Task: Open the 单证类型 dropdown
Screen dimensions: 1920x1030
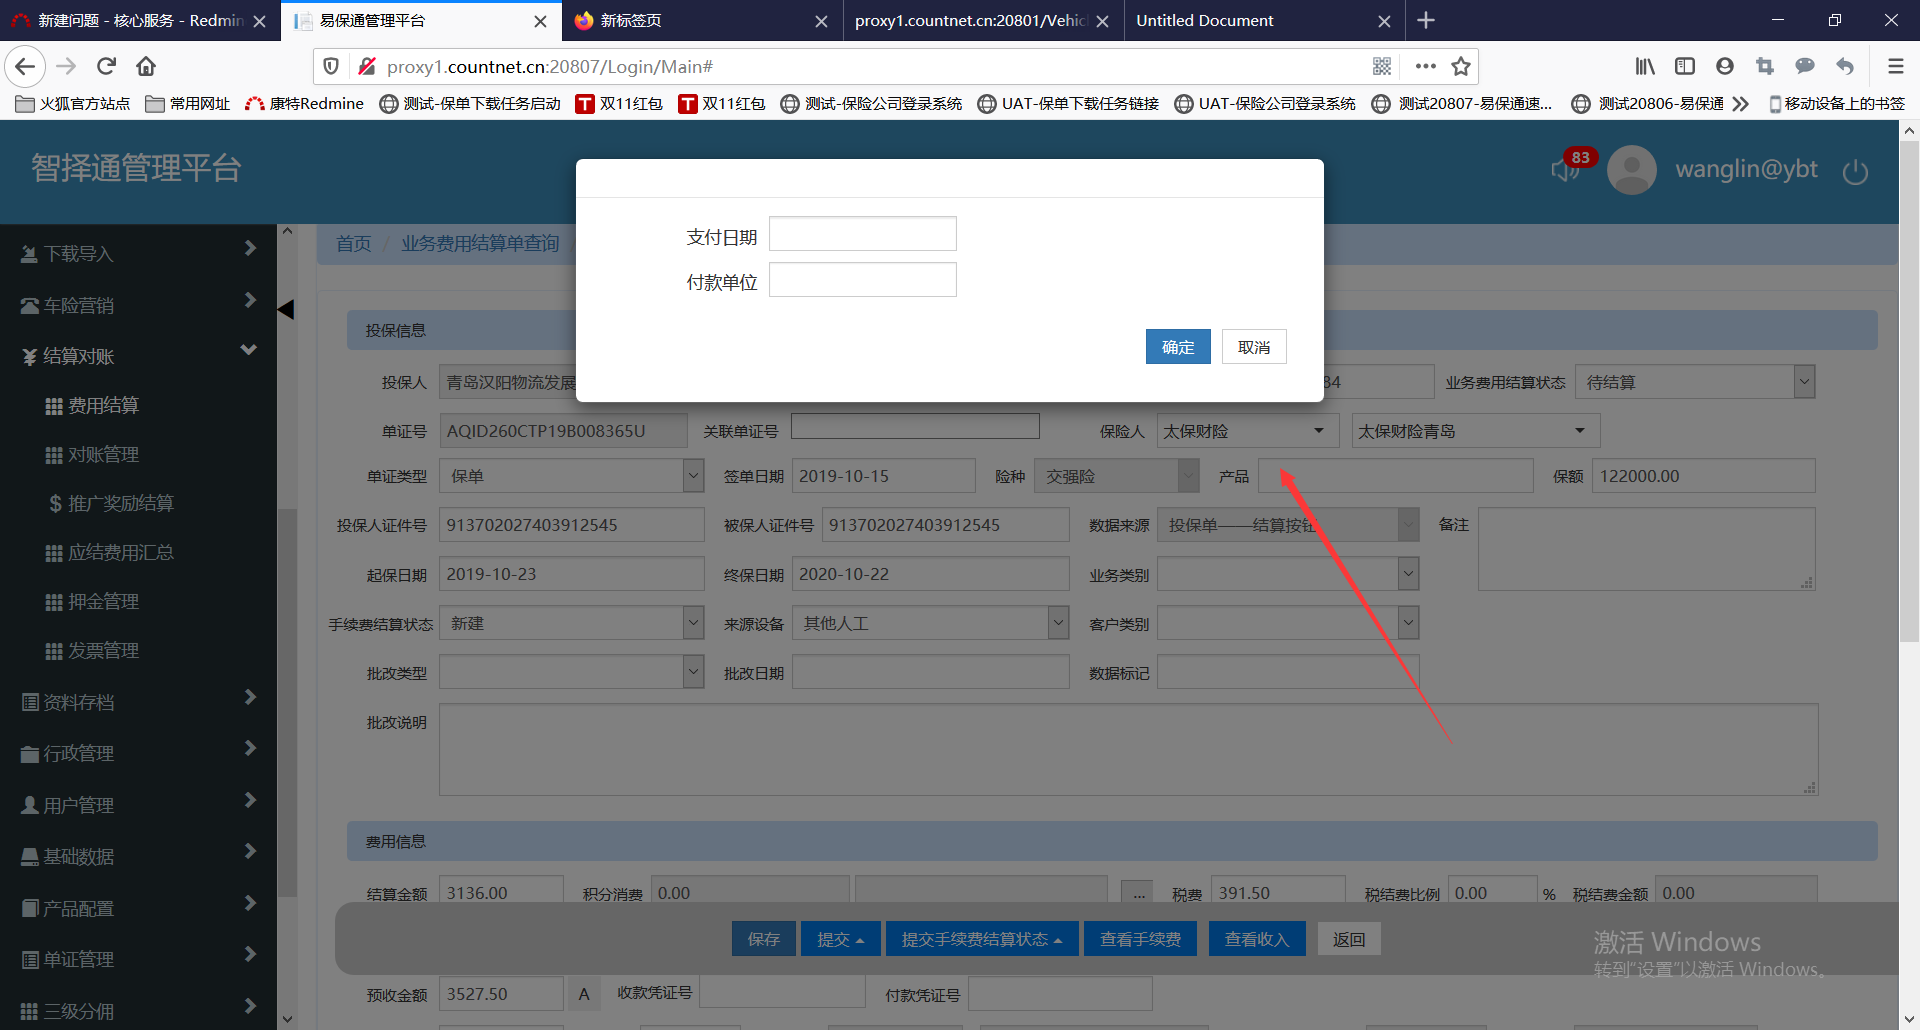Action: 571,476
